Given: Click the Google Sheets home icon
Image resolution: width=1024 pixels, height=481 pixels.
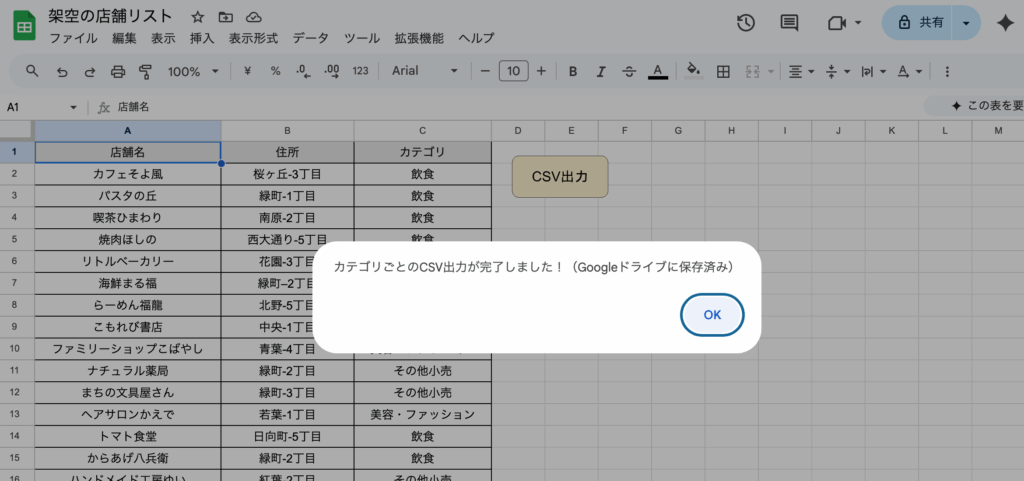Looking at the screenshot, I should click(x=25, y=27).
